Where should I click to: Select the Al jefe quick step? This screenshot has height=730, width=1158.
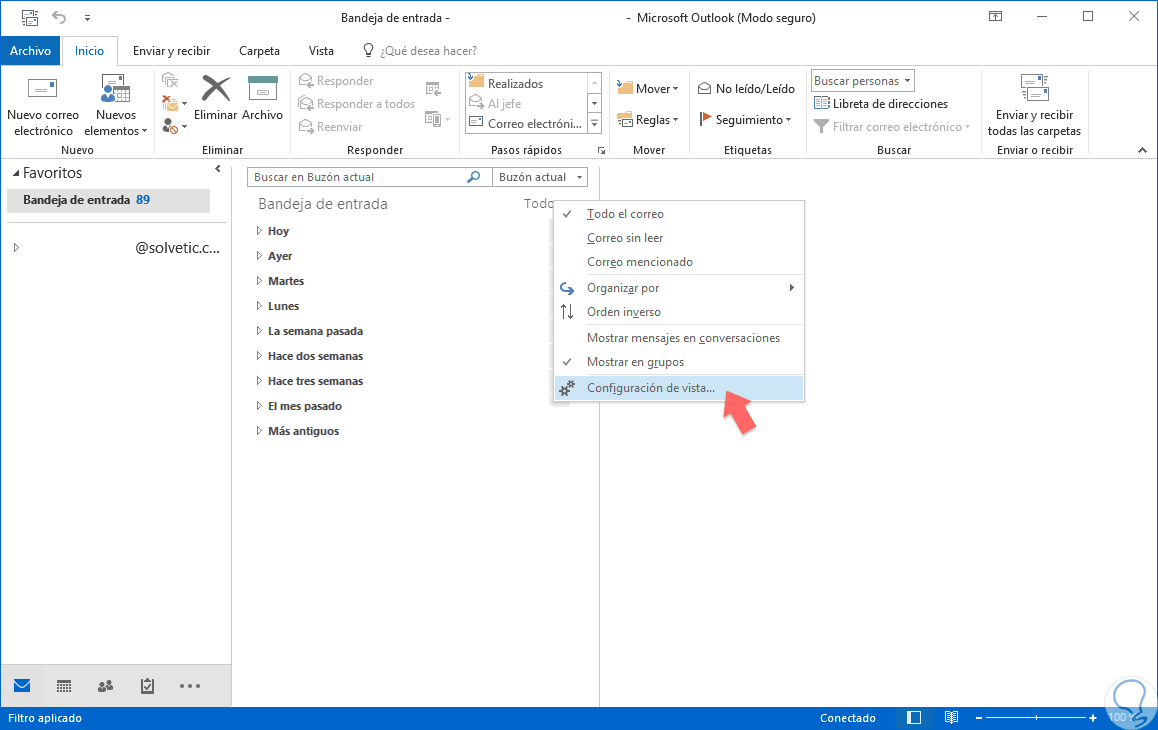527,103
